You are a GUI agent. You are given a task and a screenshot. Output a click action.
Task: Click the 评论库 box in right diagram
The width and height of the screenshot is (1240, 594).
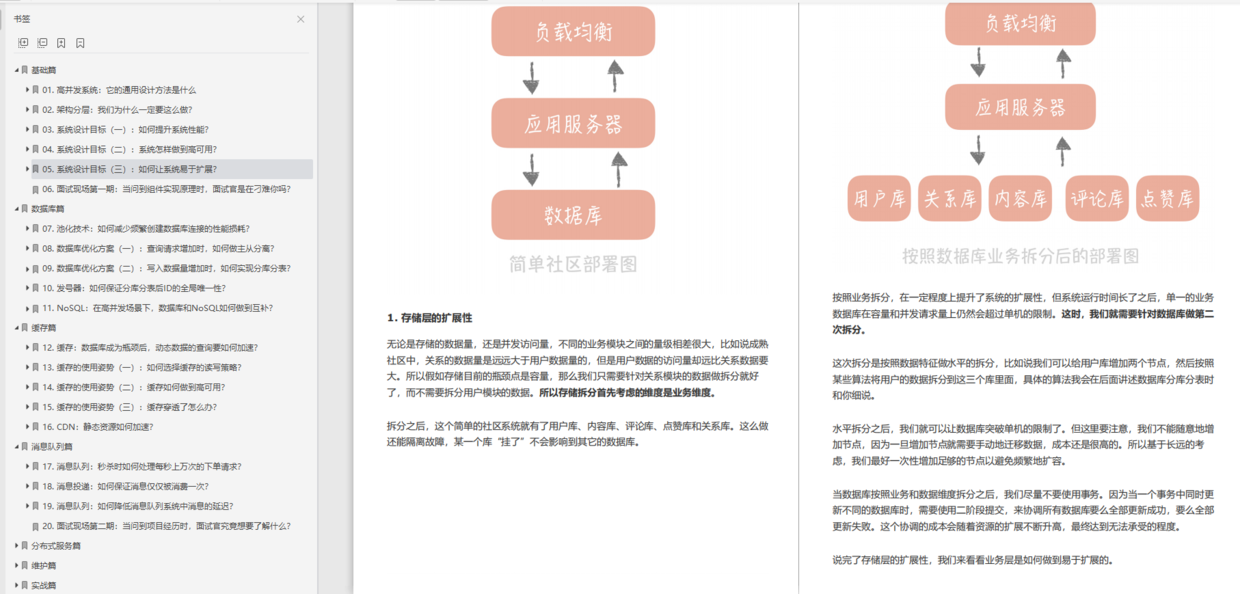pos(1097,199)
